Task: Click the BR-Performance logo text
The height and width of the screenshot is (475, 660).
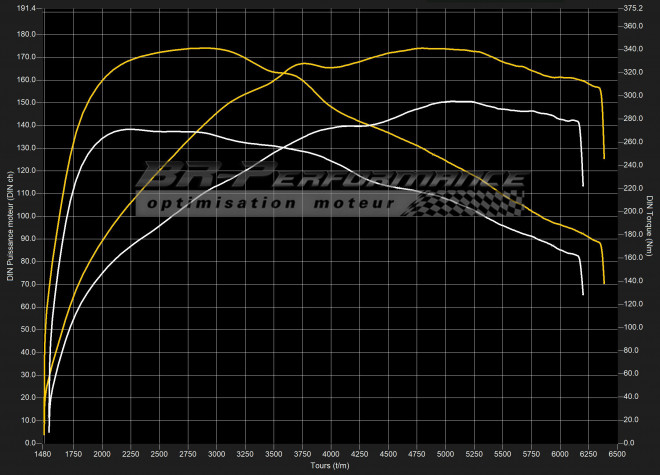Action: 330,178
